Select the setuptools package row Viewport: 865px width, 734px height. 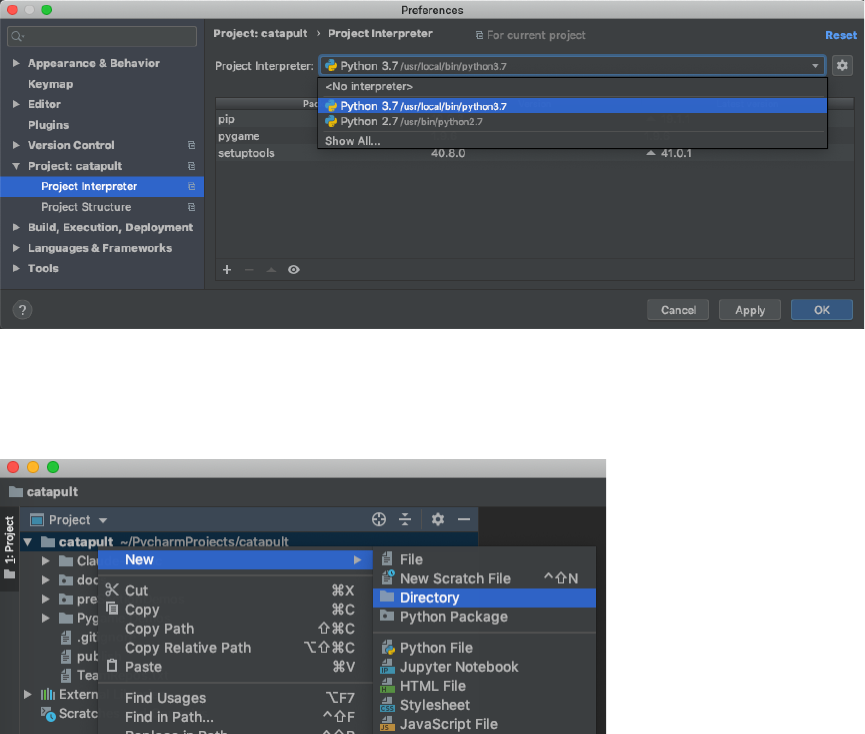pyautogui.click(x=535, y=153)
